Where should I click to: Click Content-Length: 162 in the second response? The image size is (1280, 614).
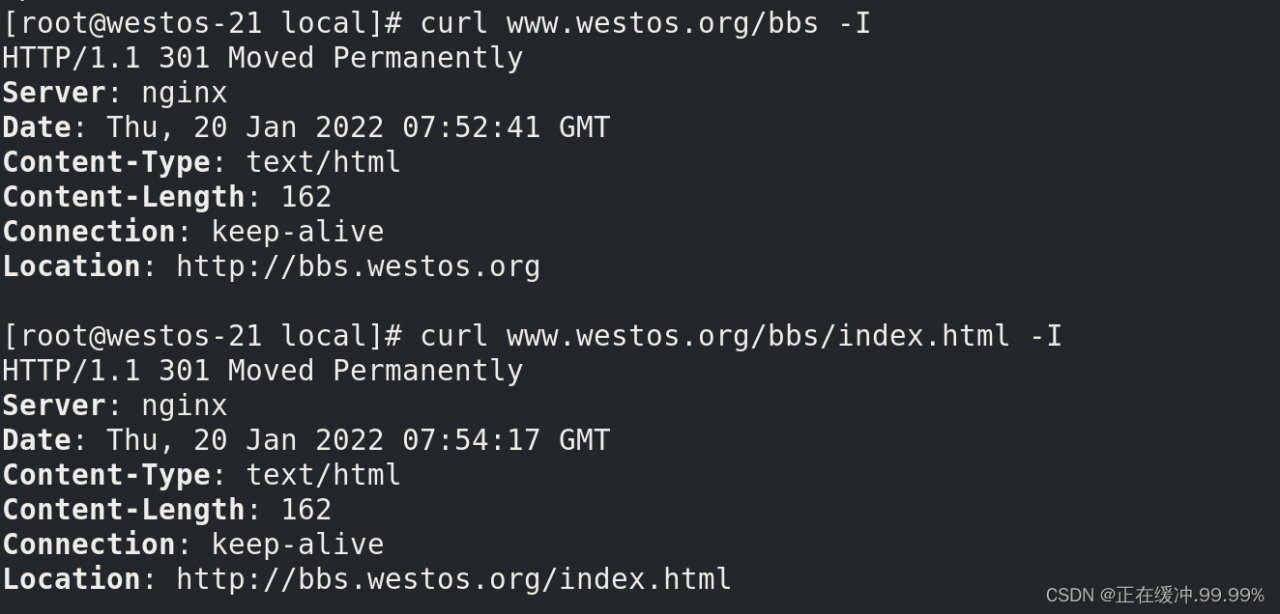point(166,510)
